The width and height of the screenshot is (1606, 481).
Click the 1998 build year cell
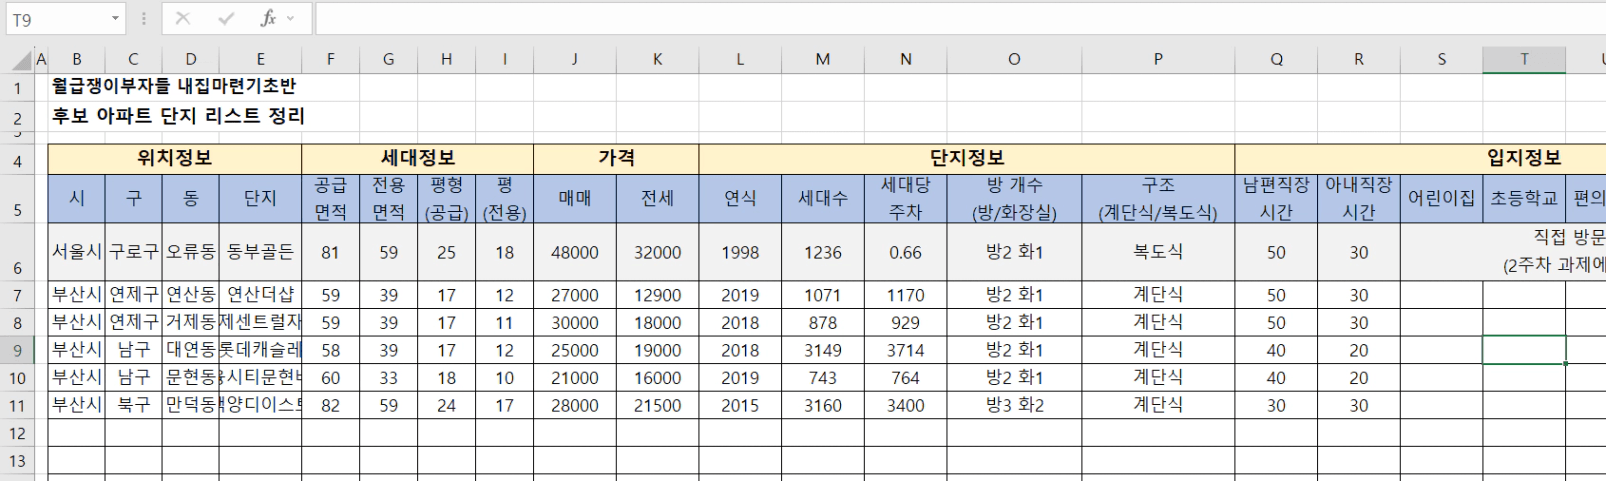click(740, 252)
